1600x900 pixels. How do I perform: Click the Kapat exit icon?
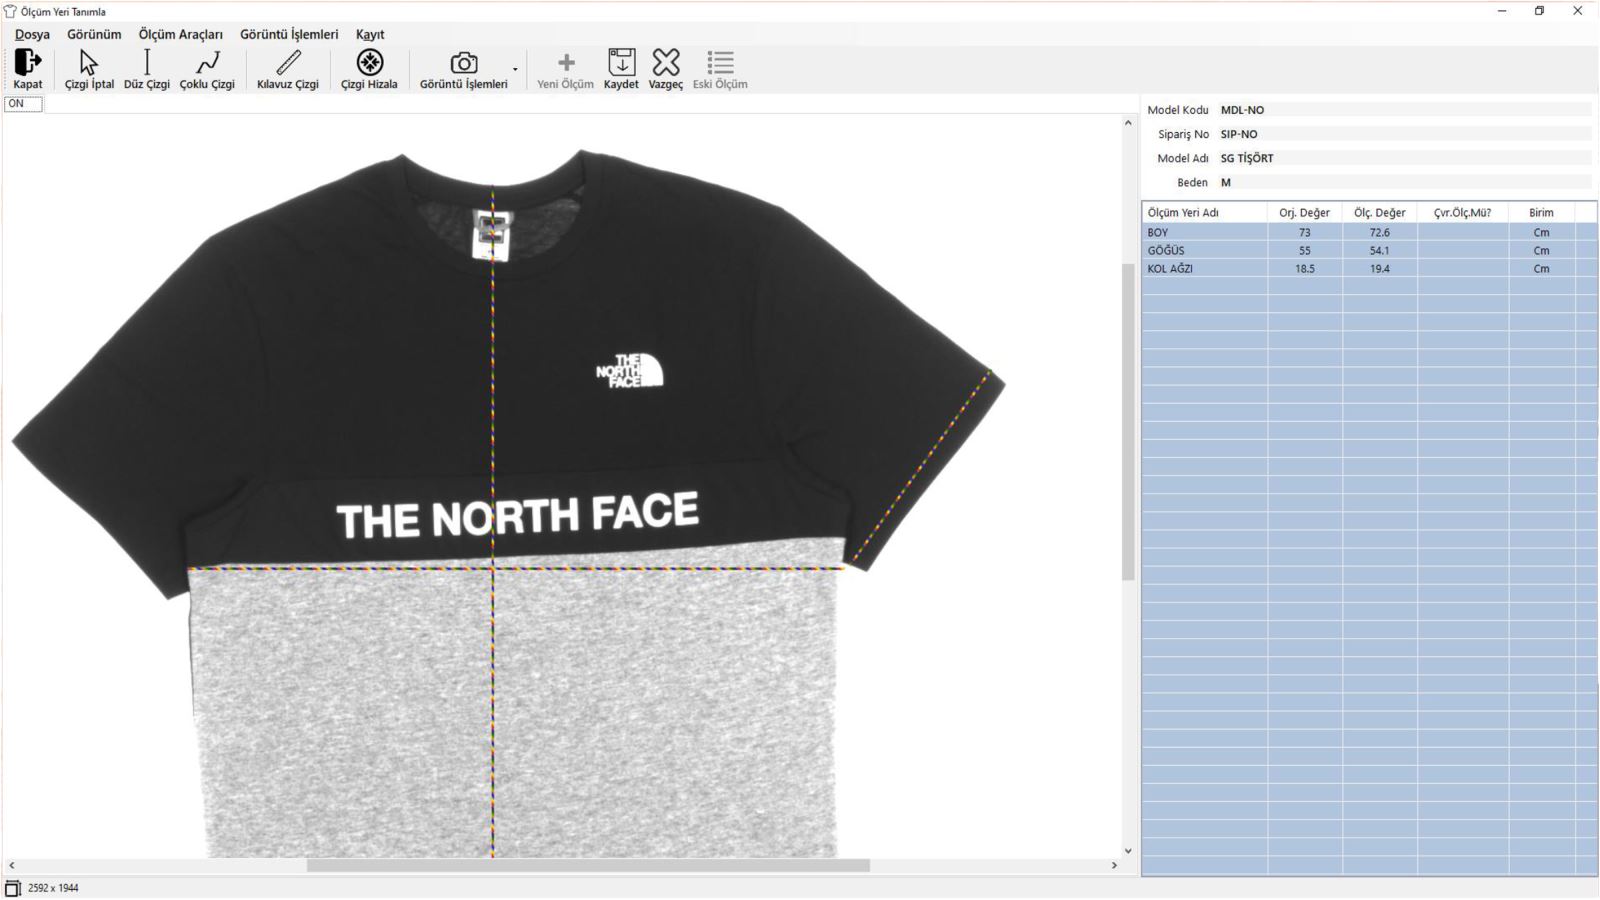point(27,63)
